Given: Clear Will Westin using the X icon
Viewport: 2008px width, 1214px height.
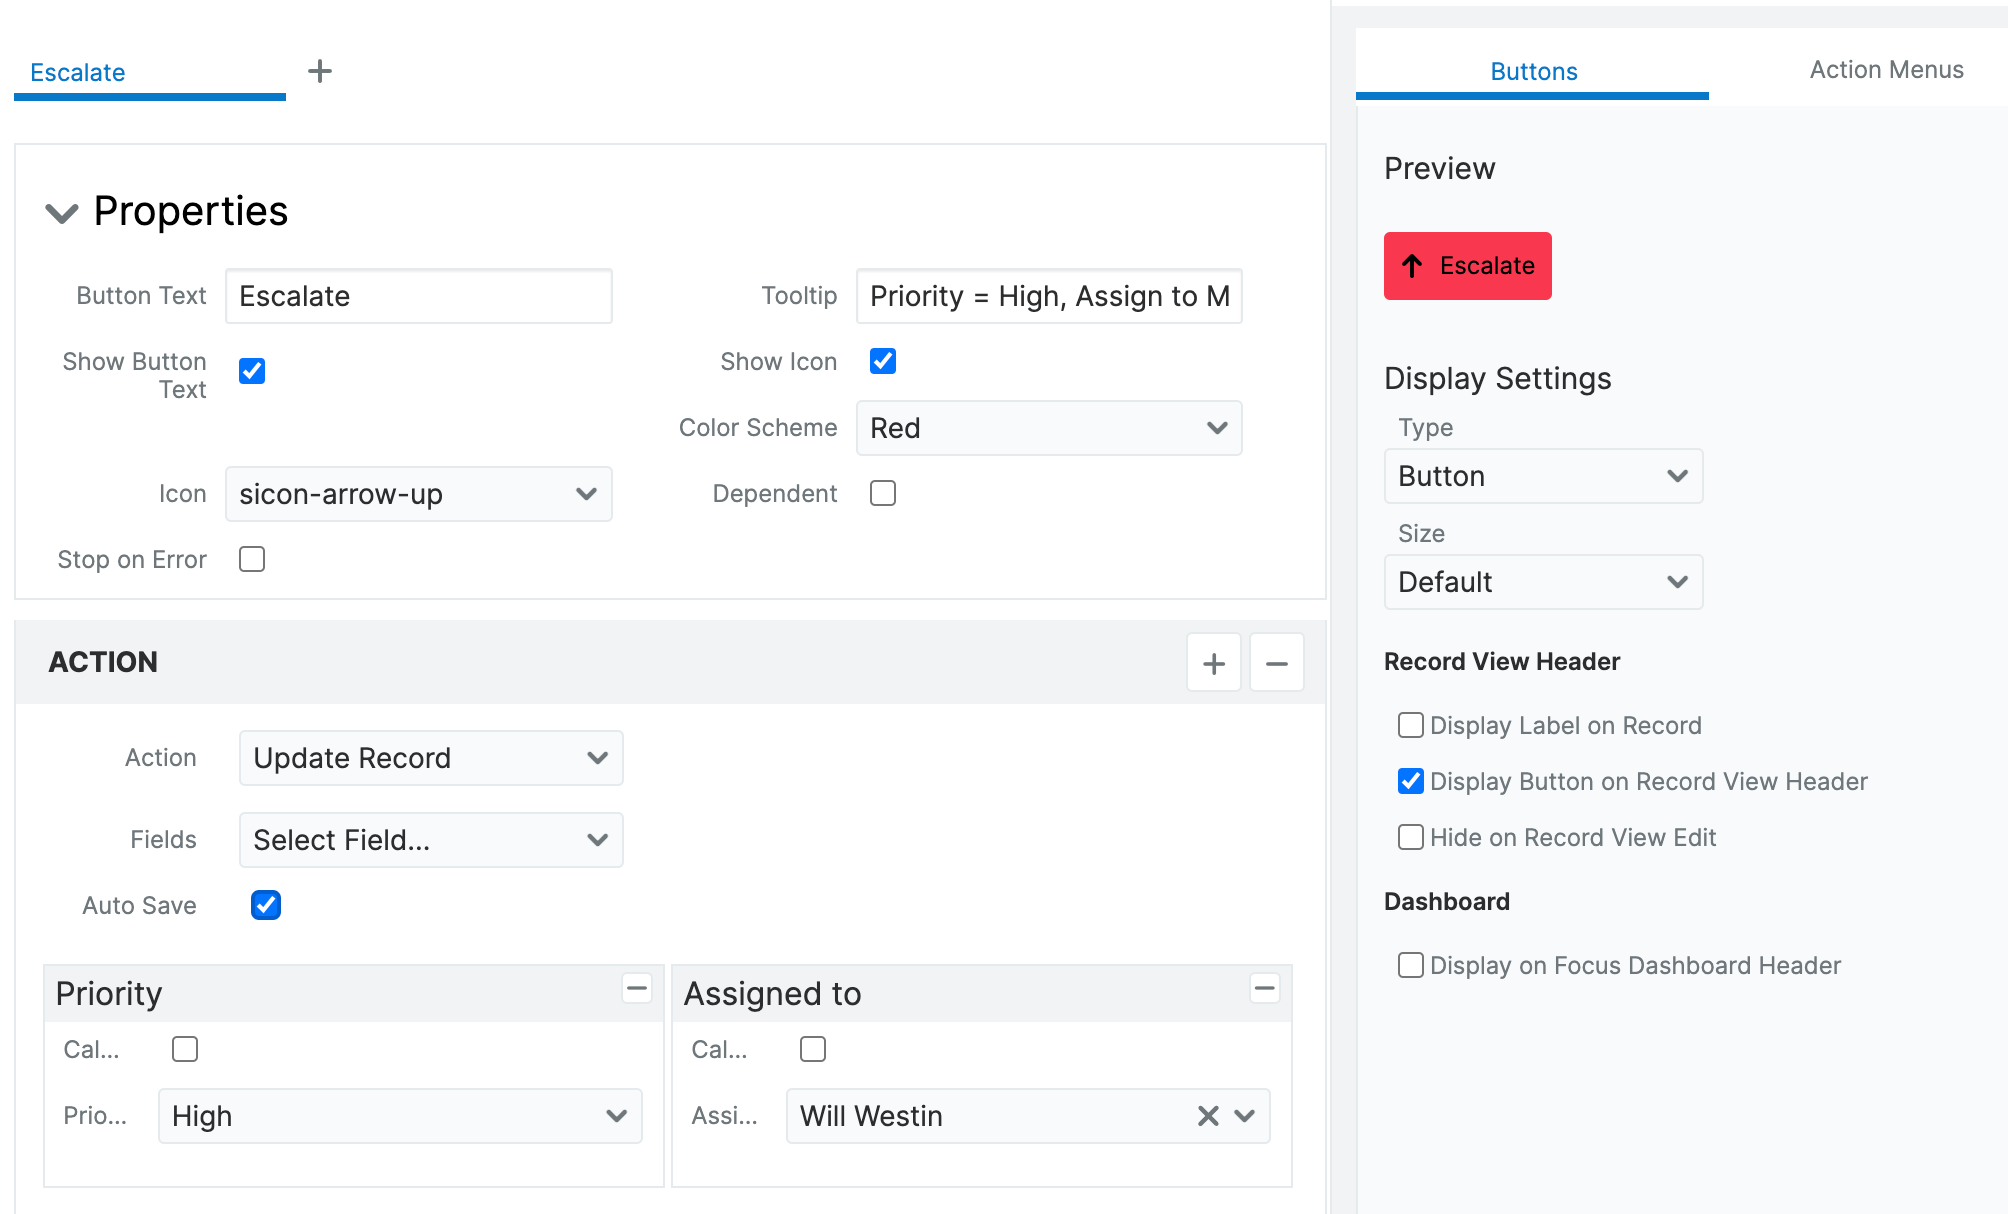Looking at the screenshot, I should pyautogui.click(x=1208, y=1115).
